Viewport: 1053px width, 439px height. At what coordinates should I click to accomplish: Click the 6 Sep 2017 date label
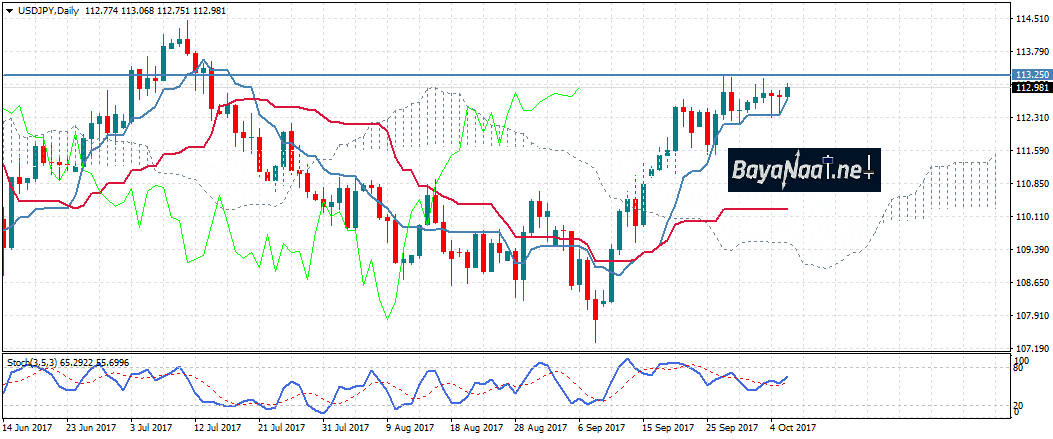603,427
